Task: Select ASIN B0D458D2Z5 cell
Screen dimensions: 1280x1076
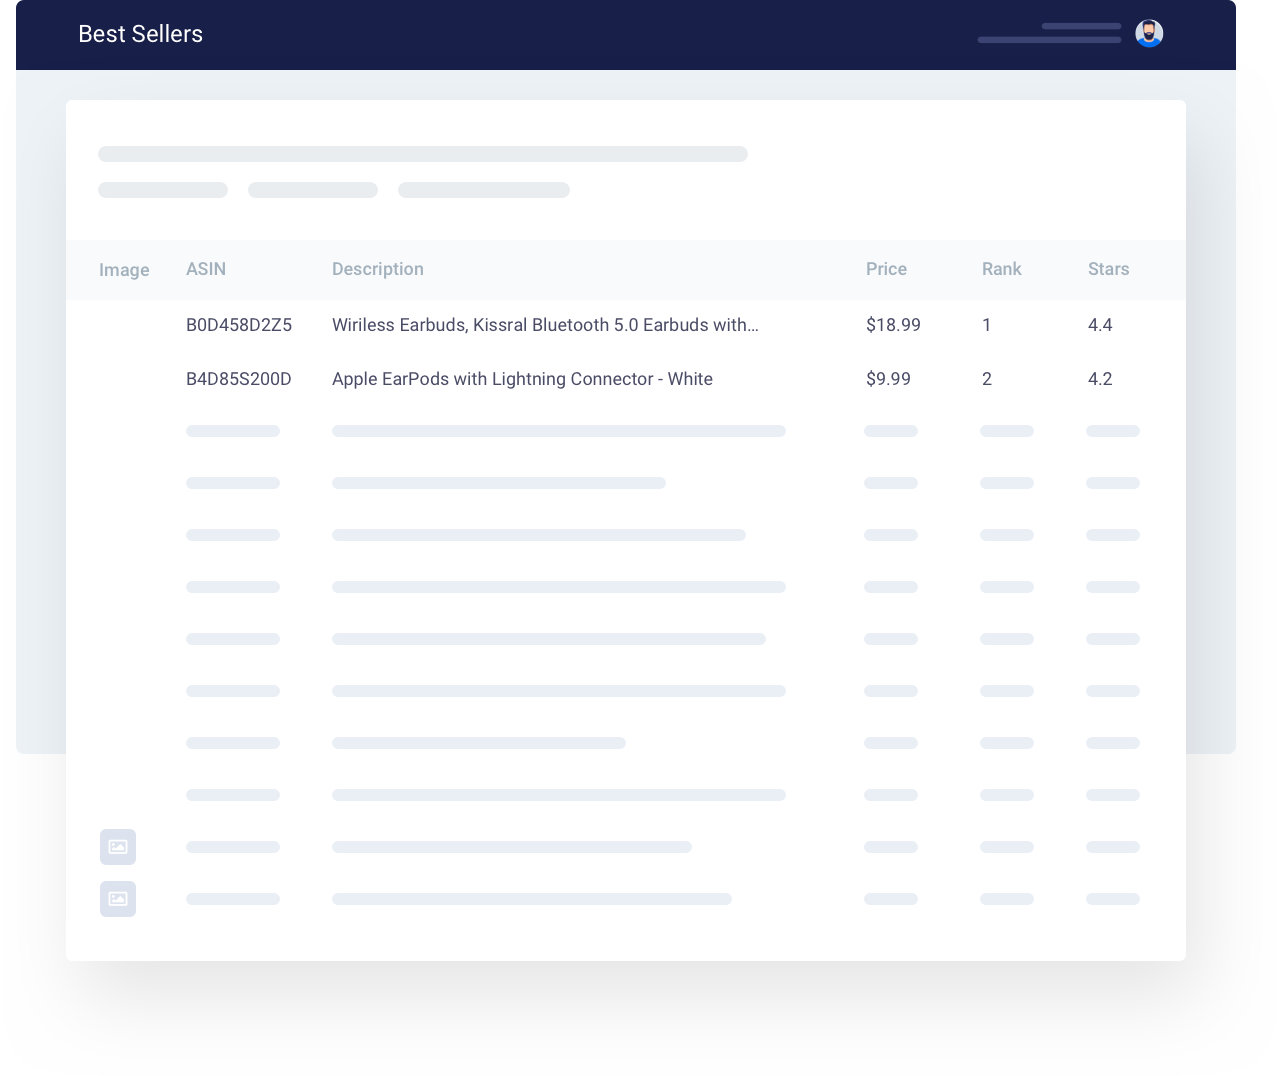Action: click(x=239, y=325)
